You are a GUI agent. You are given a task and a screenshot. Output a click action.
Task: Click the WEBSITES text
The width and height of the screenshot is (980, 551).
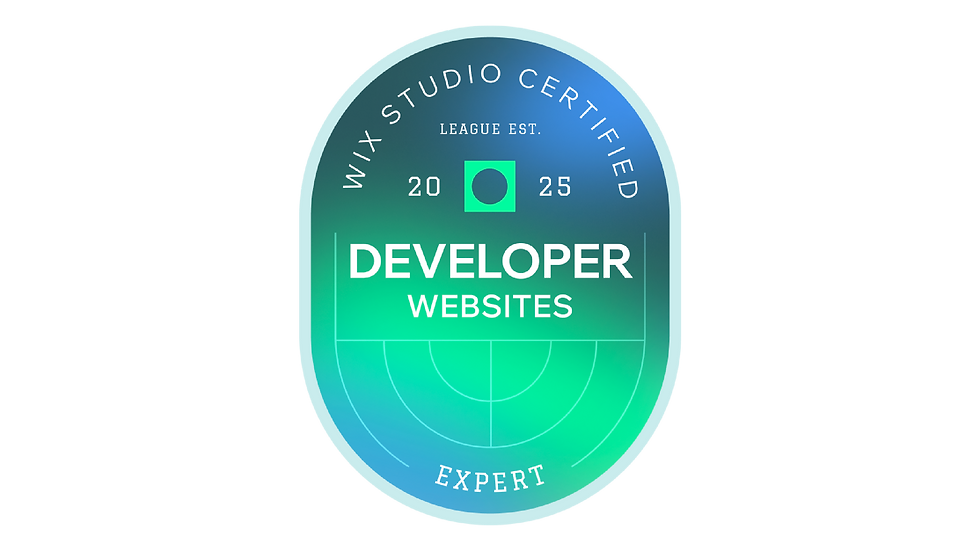(490, 306)
